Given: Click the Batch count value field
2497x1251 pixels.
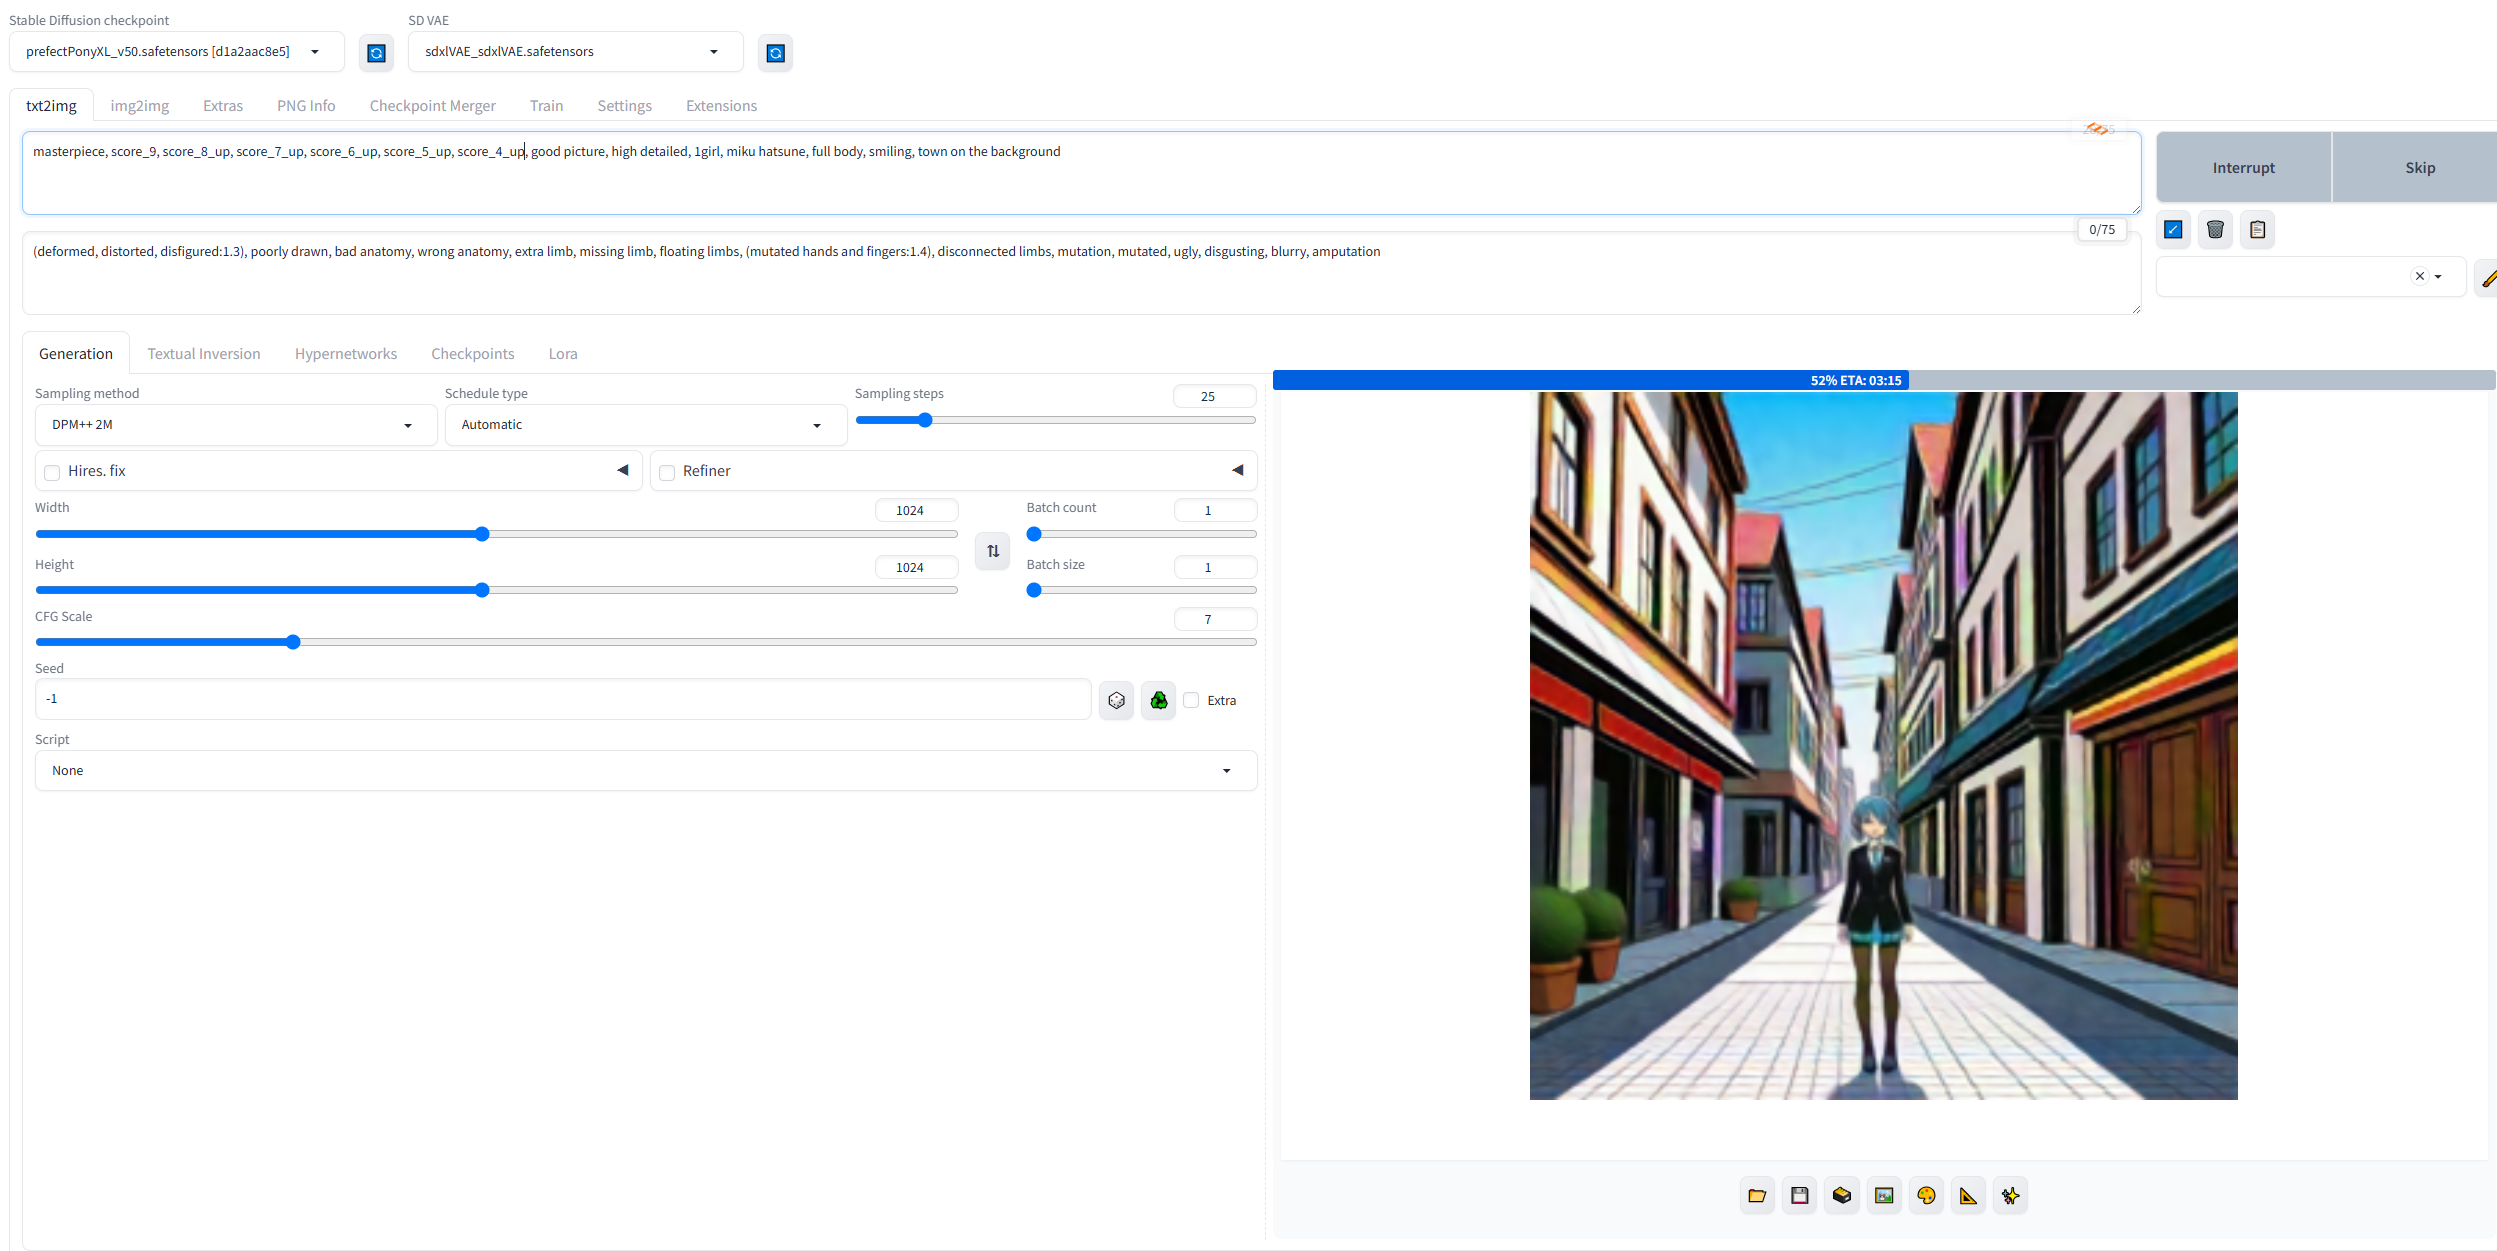Looking at the screenshot, I should coord(1215,511).
